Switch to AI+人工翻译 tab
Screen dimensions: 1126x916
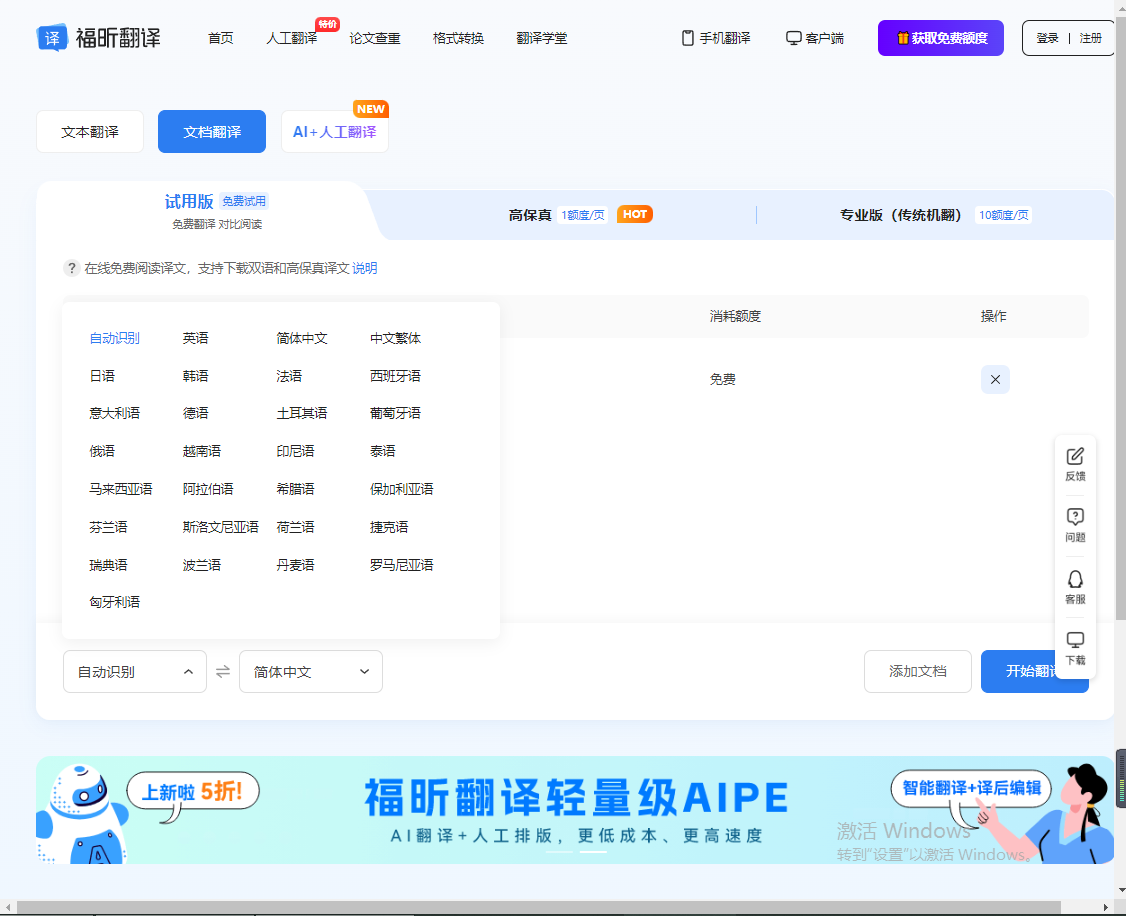tap(335, 131)
